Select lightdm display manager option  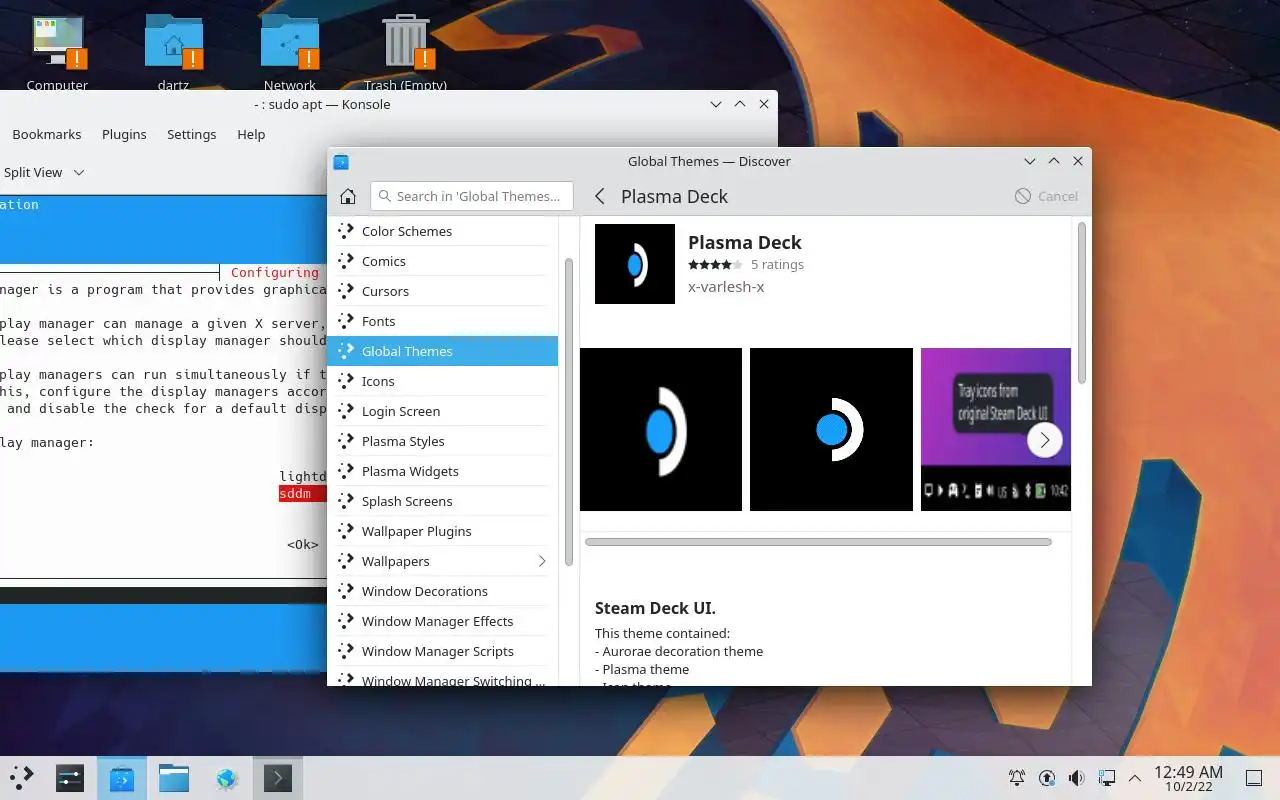point(303,477)
